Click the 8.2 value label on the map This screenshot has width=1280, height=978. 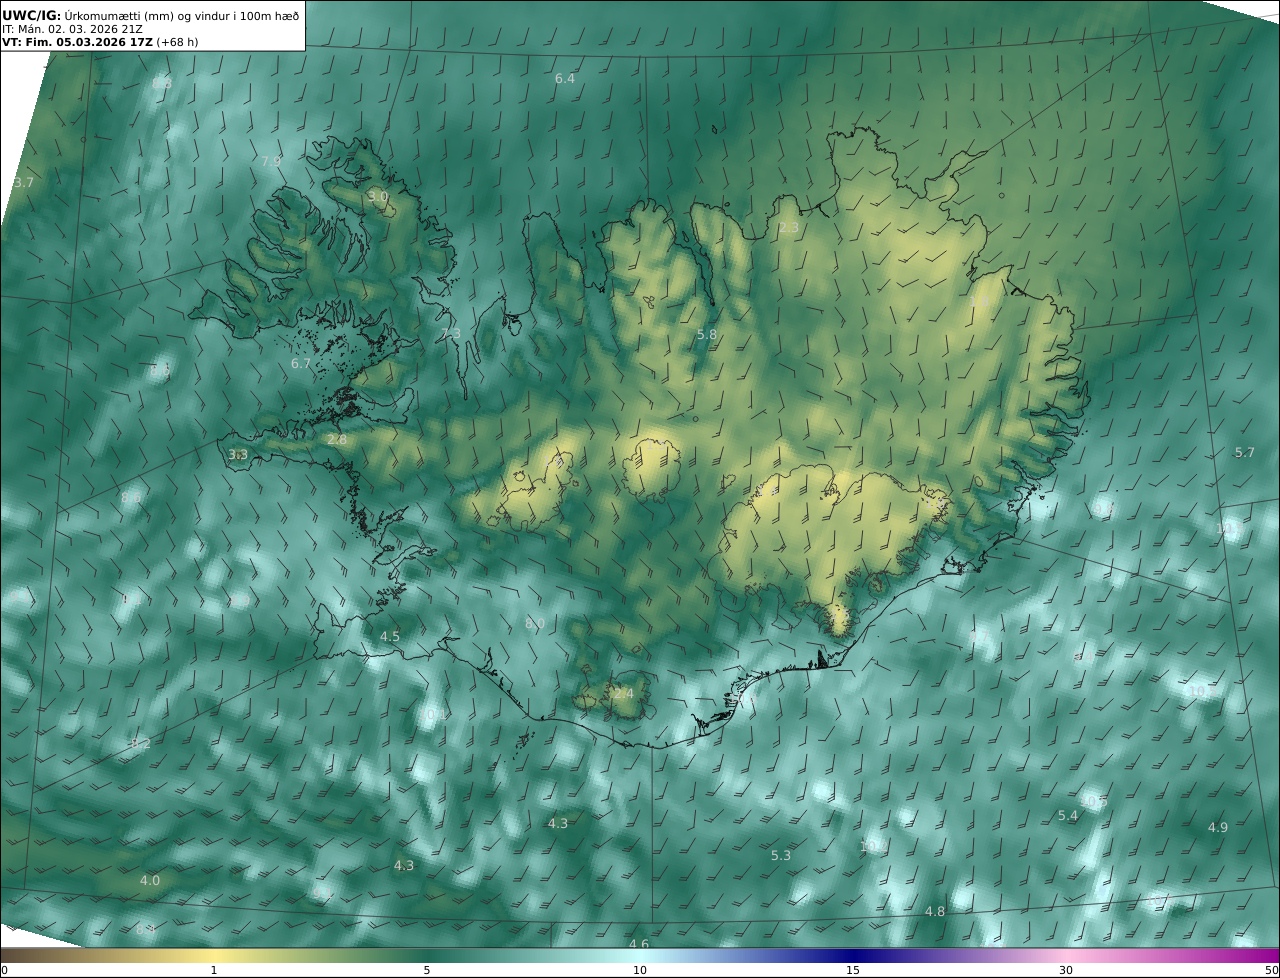tap(141, 744)
